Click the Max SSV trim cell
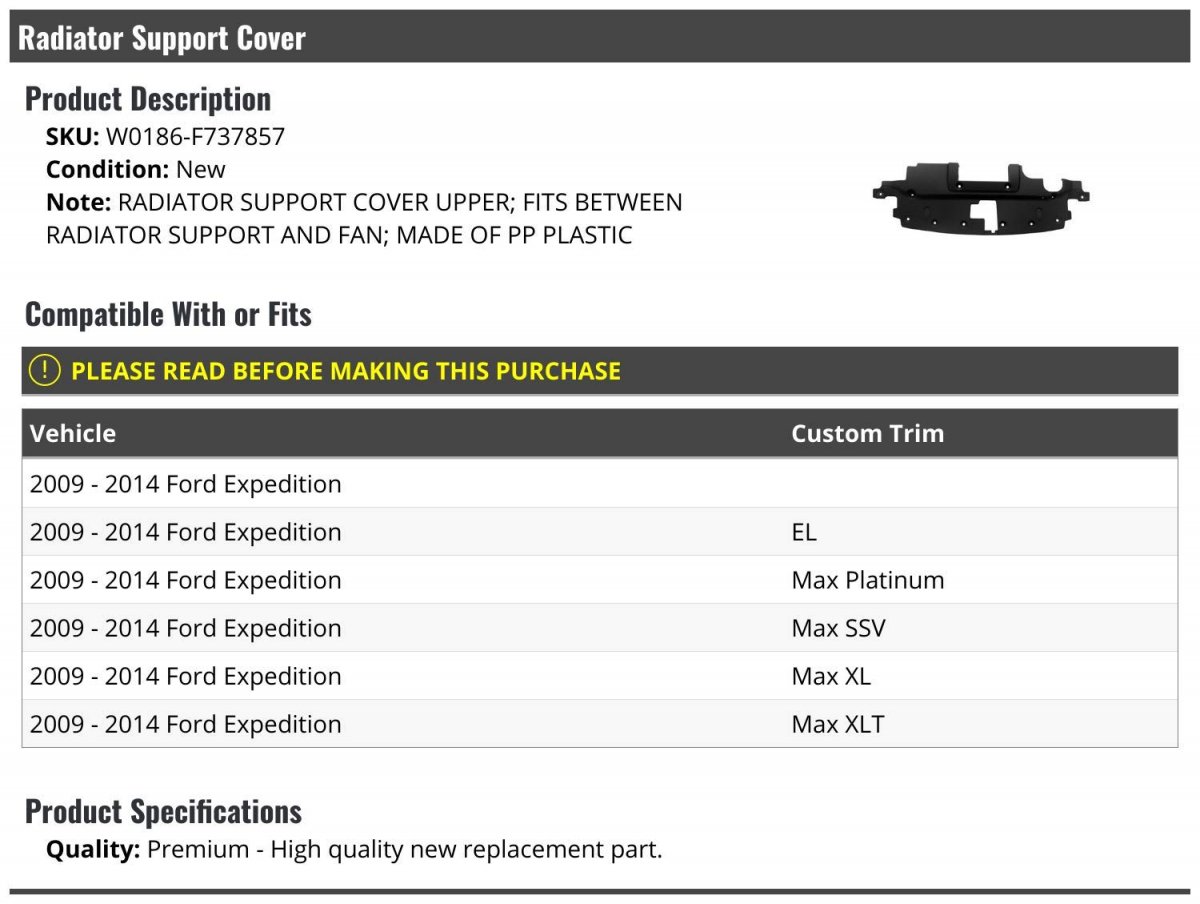Viewport: 1200px width, 904px height. pyautogui.click(x=838, y=628)
